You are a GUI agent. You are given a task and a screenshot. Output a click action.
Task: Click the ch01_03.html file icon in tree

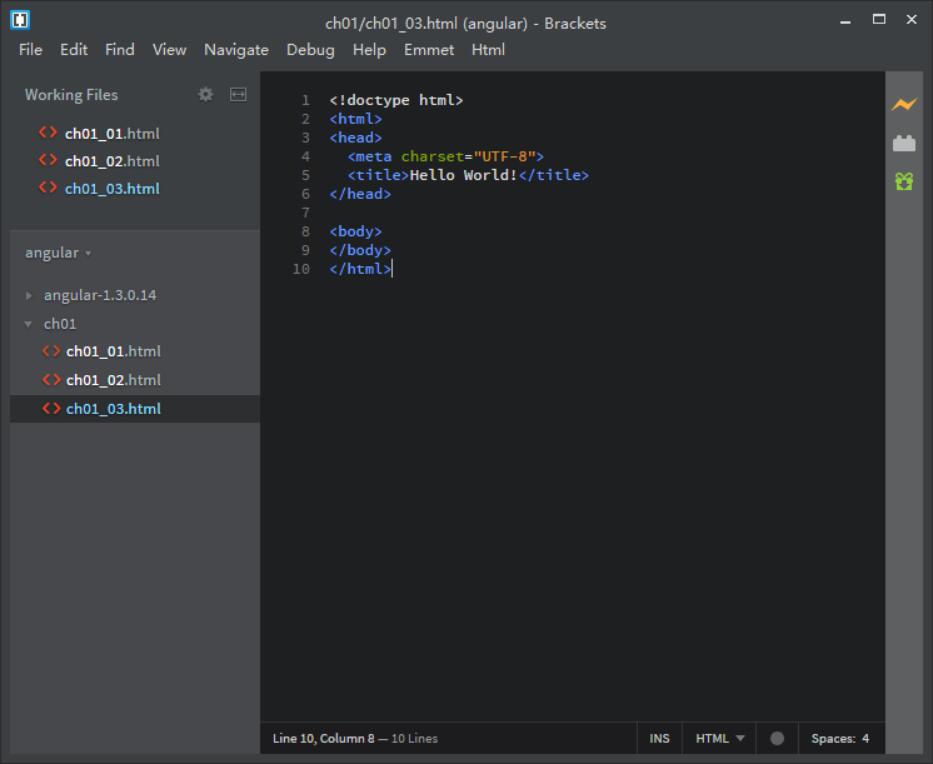coord(52,408)
